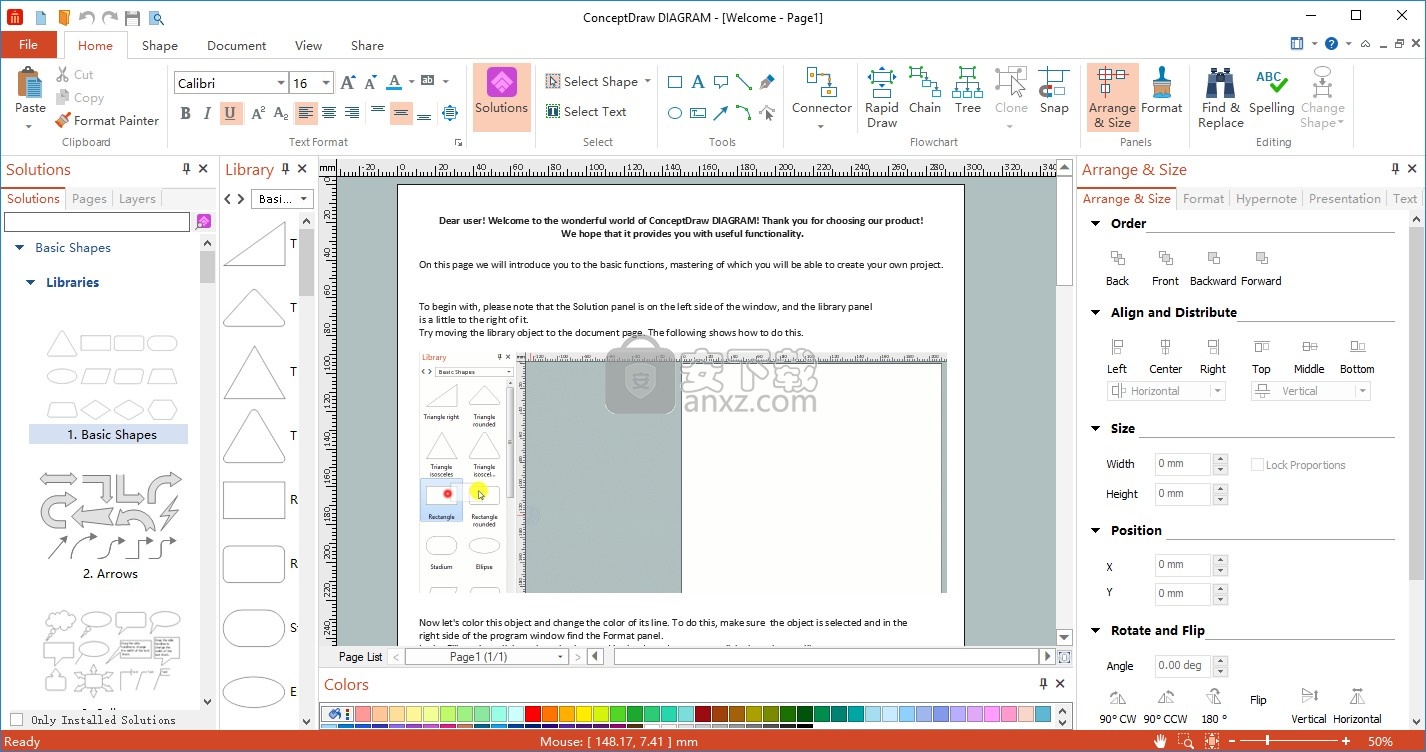
Task: Click the Save icon in the title bar
Action: (132, 18)
